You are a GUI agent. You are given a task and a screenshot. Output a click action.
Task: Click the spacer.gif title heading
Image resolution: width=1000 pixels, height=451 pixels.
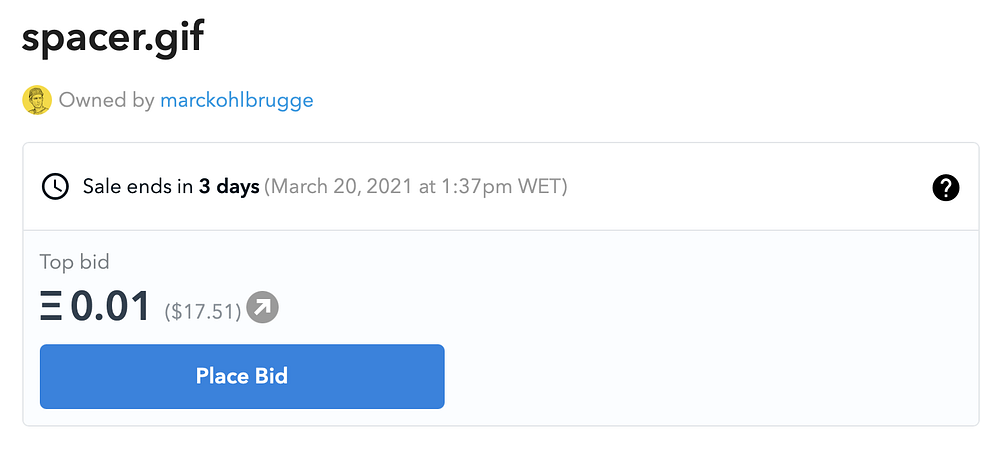click(x=113, y=39)
